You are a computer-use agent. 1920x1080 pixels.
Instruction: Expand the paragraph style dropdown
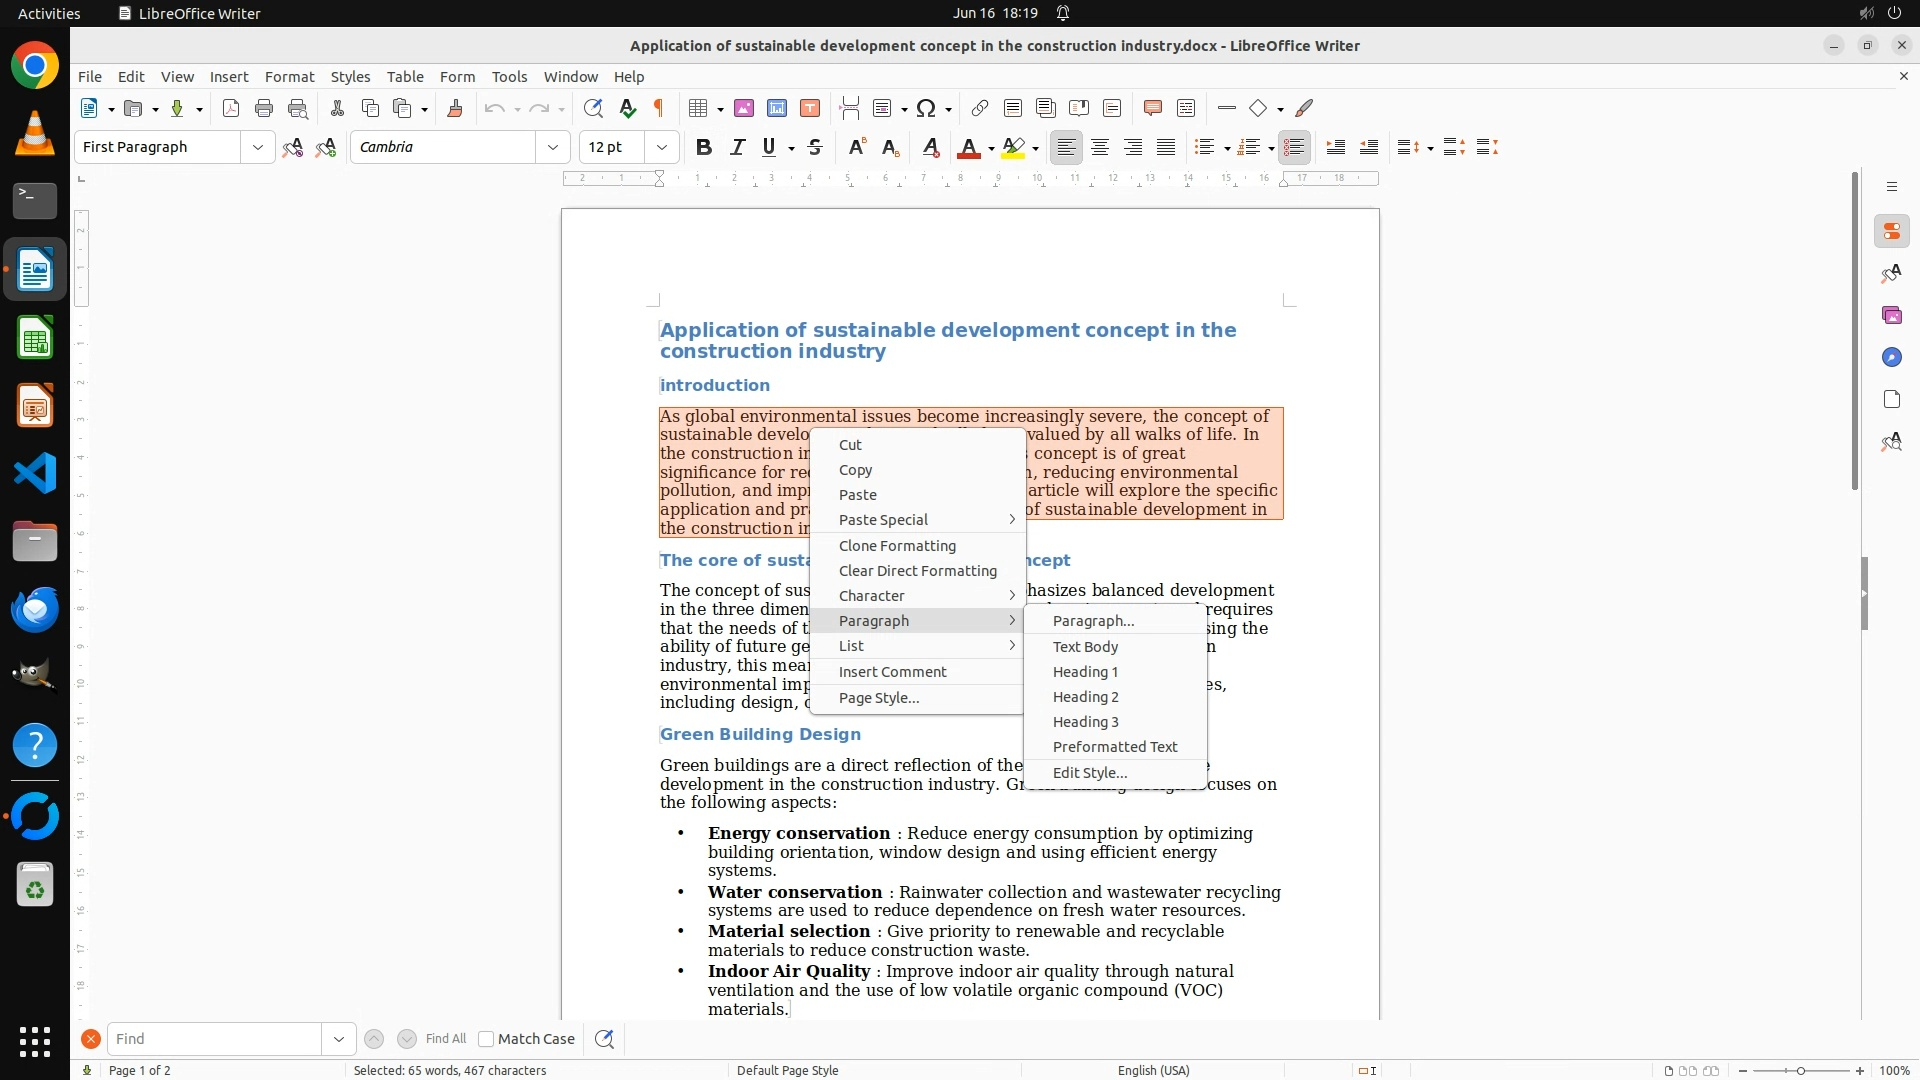coord(258,148)
